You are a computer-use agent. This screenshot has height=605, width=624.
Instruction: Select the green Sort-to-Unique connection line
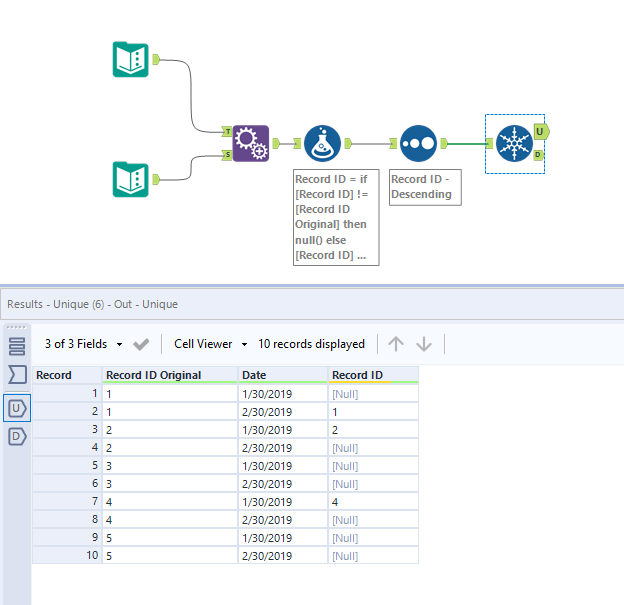[x=467, y=144]
